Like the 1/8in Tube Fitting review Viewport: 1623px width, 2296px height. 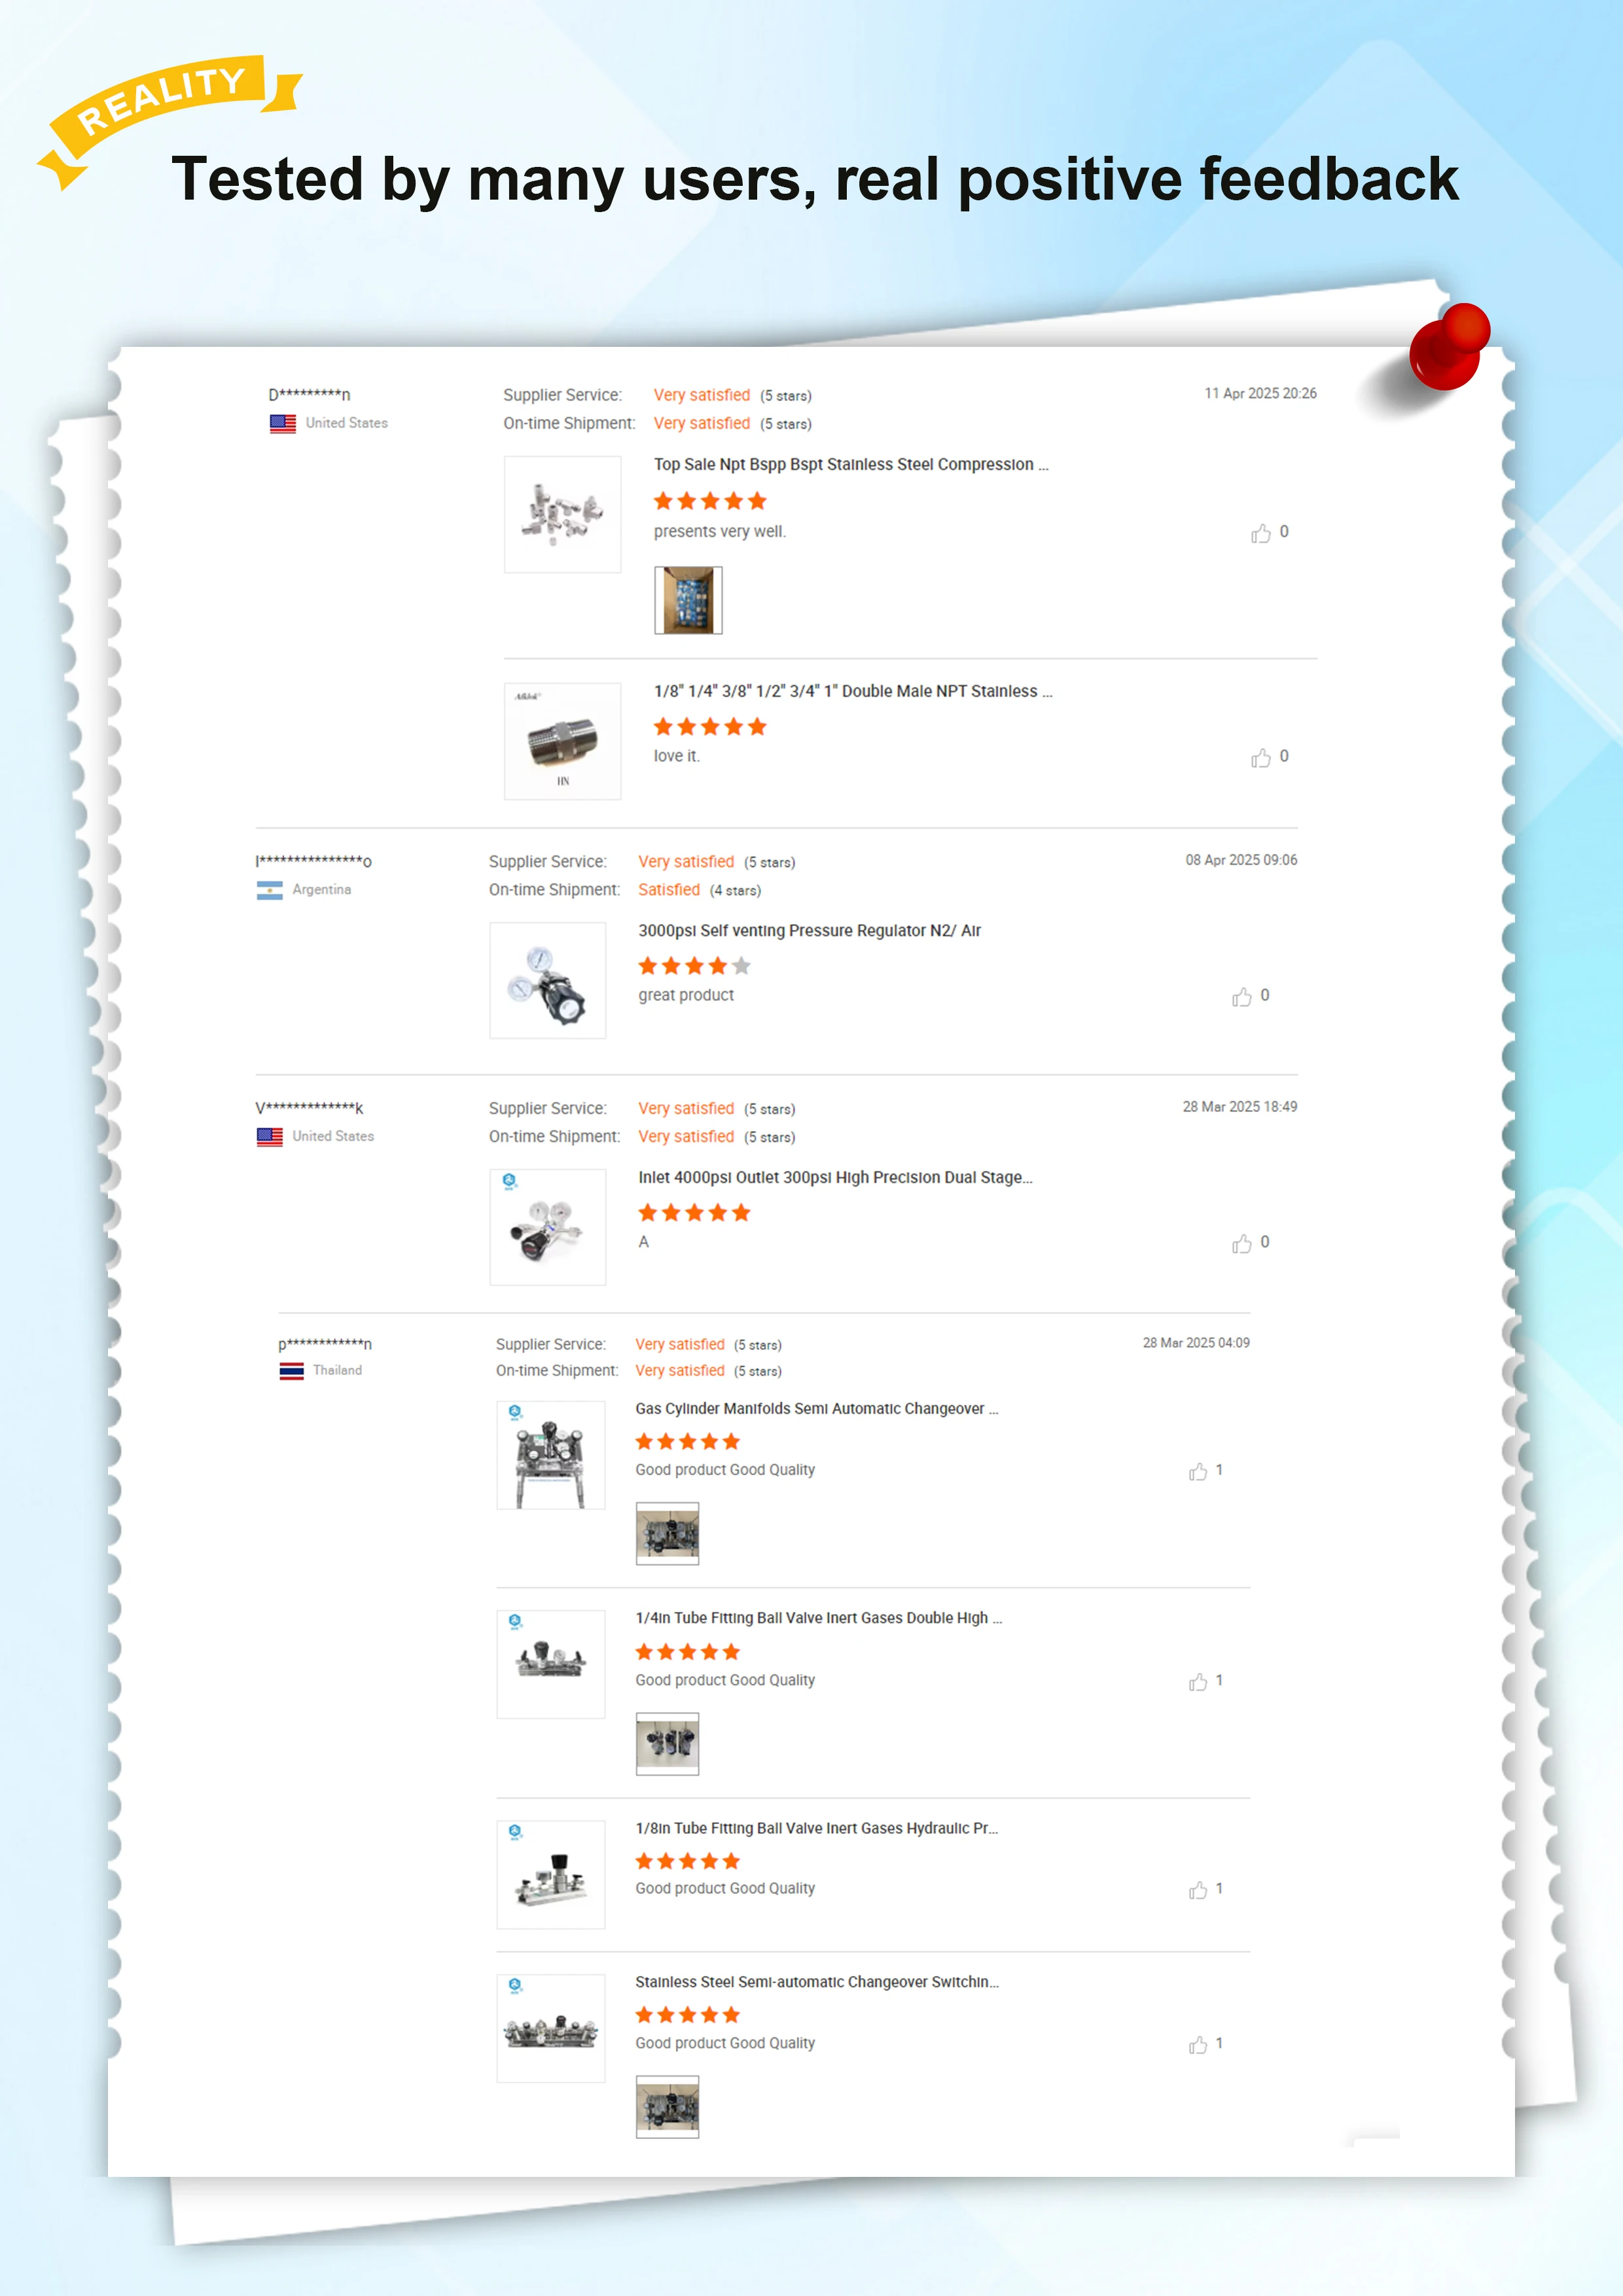[1197, 1890]
